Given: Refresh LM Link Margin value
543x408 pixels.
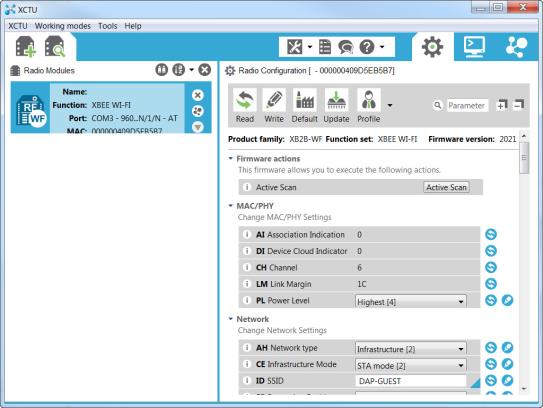Looking at the screenshot, I should pos(491,284).
